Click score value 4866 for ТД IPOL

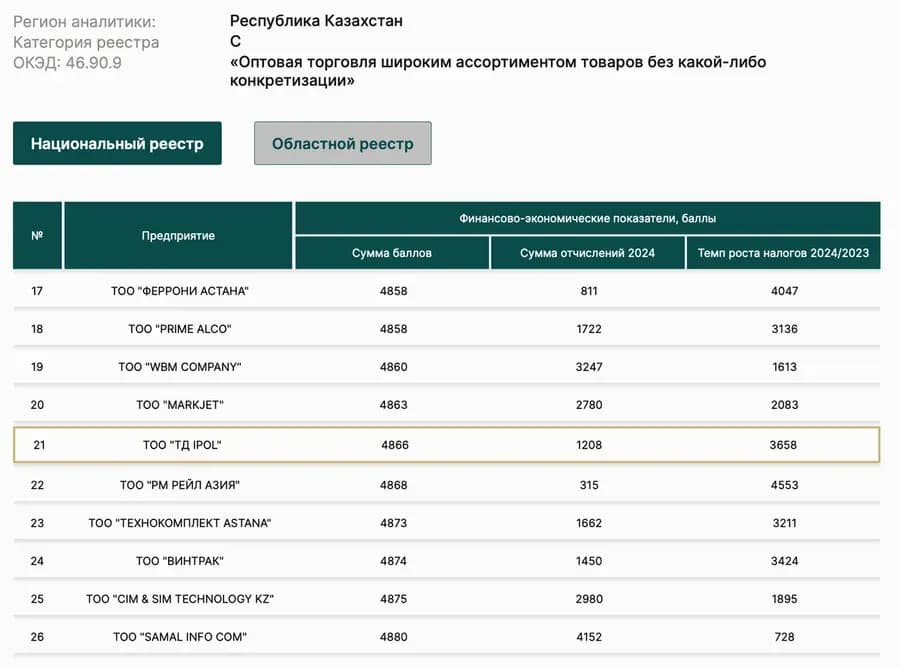coord(395,445)
